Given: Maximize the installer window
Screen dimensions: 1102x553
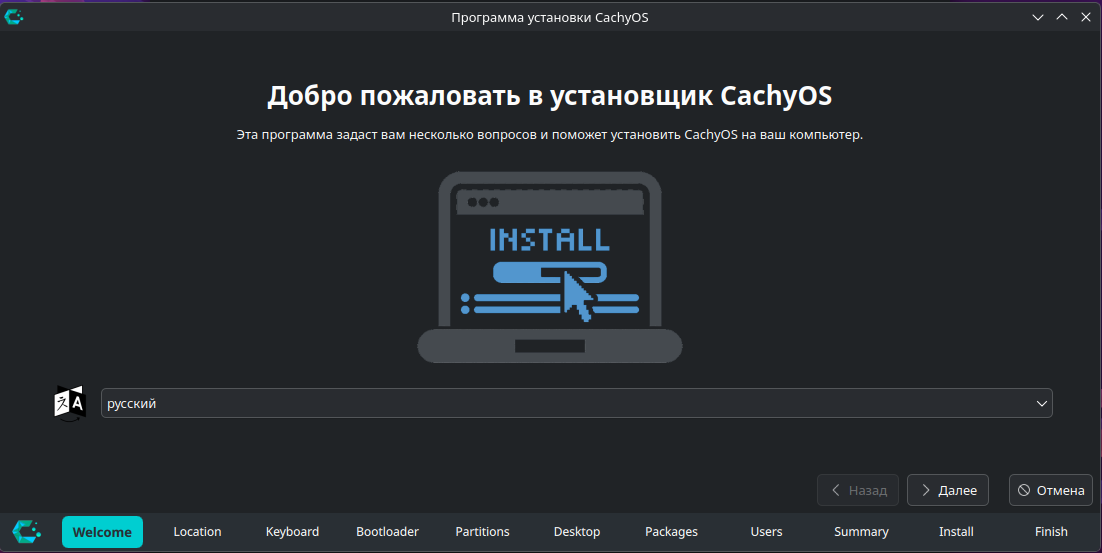Looking at the screenshot, I should [1062, 17].
